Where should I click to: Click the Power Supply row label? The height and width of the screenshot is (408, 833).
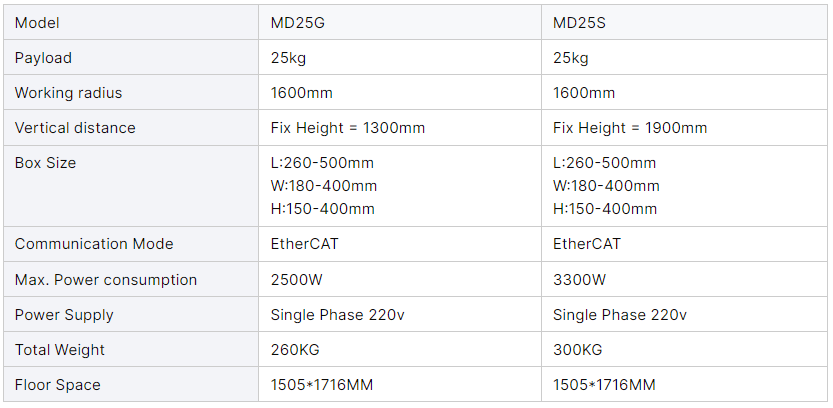pos(64,315)
